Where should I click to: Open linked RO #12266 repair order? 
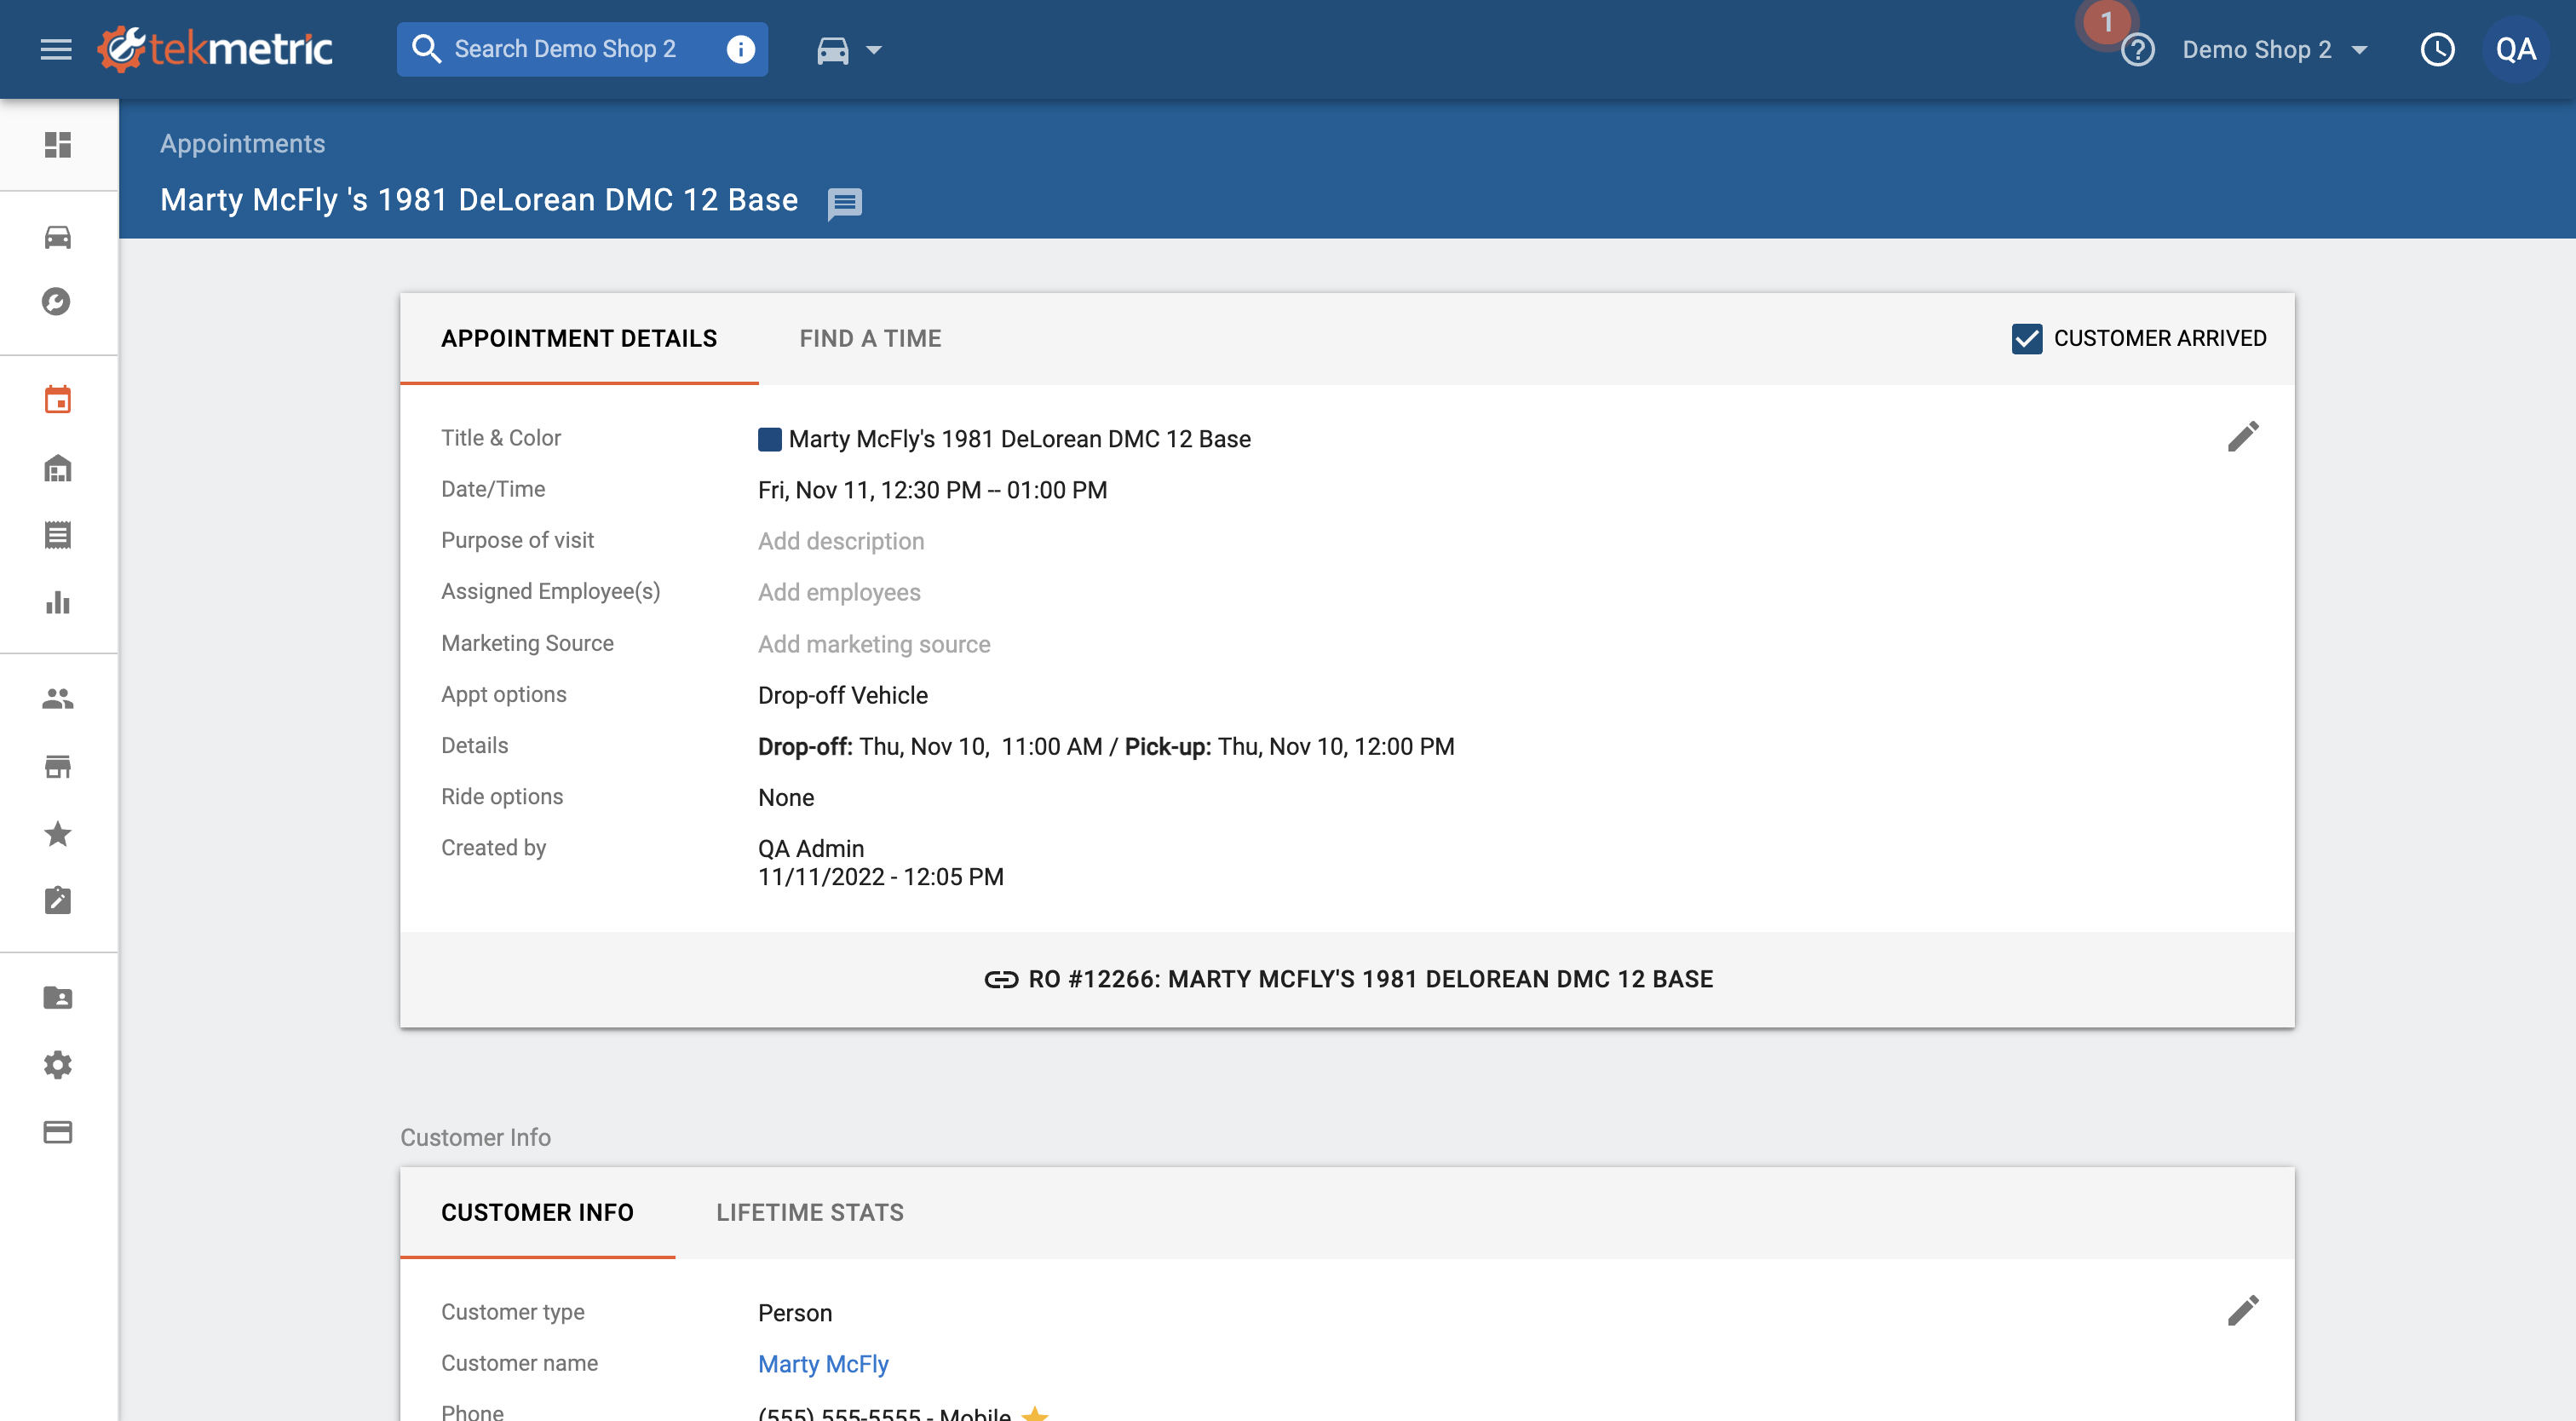(1348, 979)
